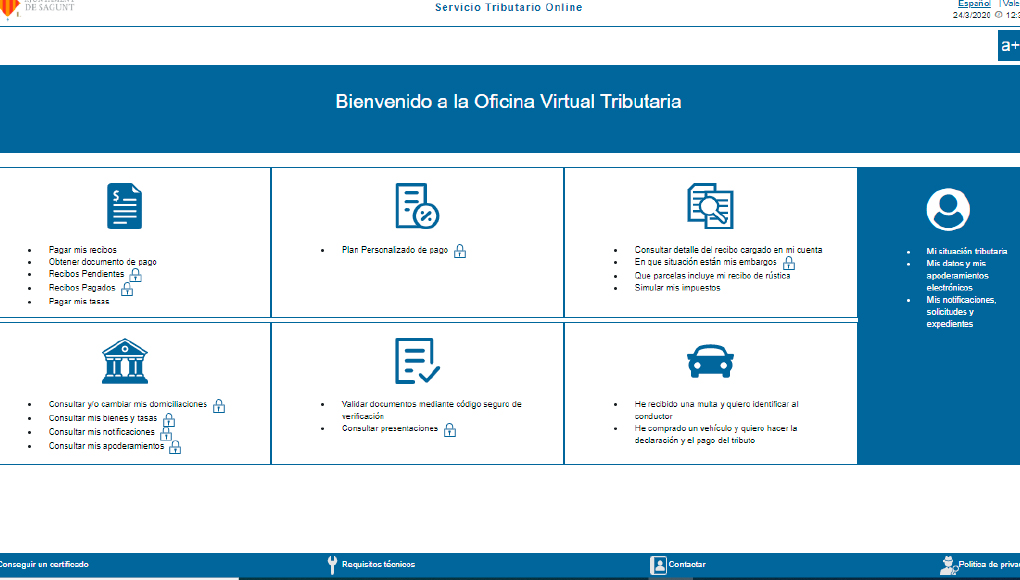Click the padlock next to Consultar mis apoderamientos
1020x580 pixels.
coord(176,447)
